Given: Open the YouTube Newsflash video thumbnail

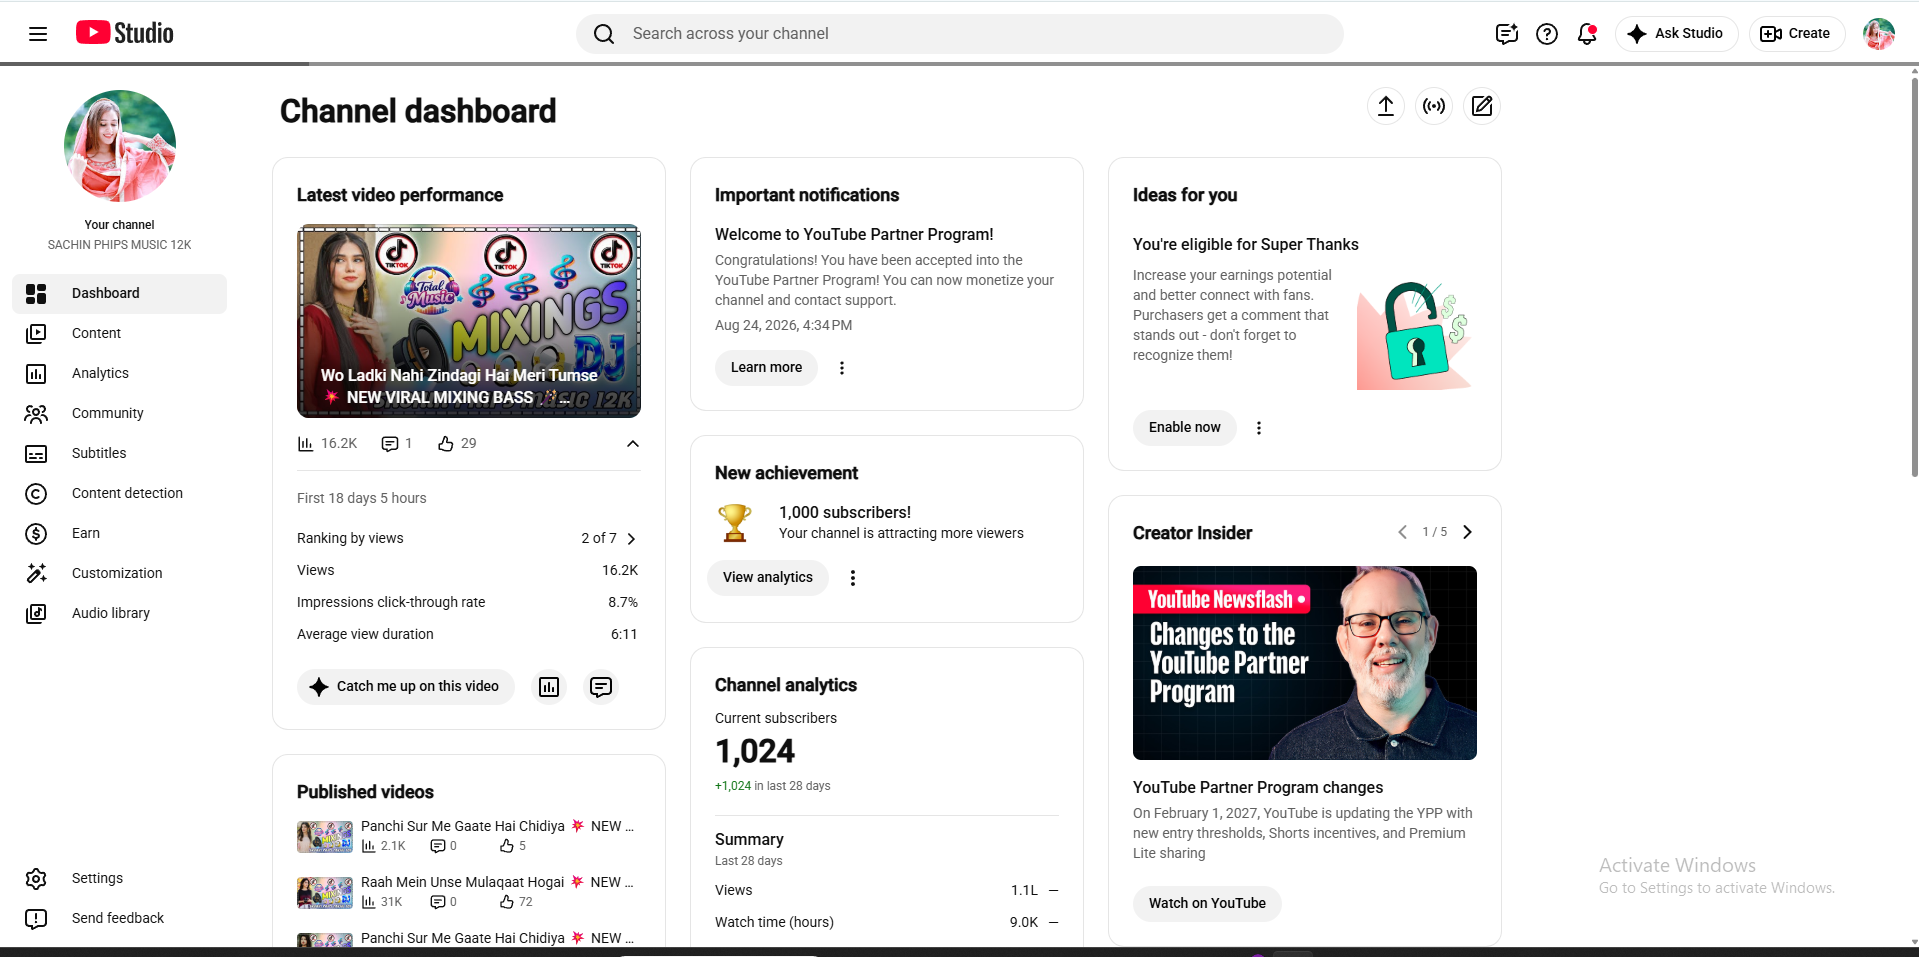Looking at the screenshot, I should (x=1305, y=663).
